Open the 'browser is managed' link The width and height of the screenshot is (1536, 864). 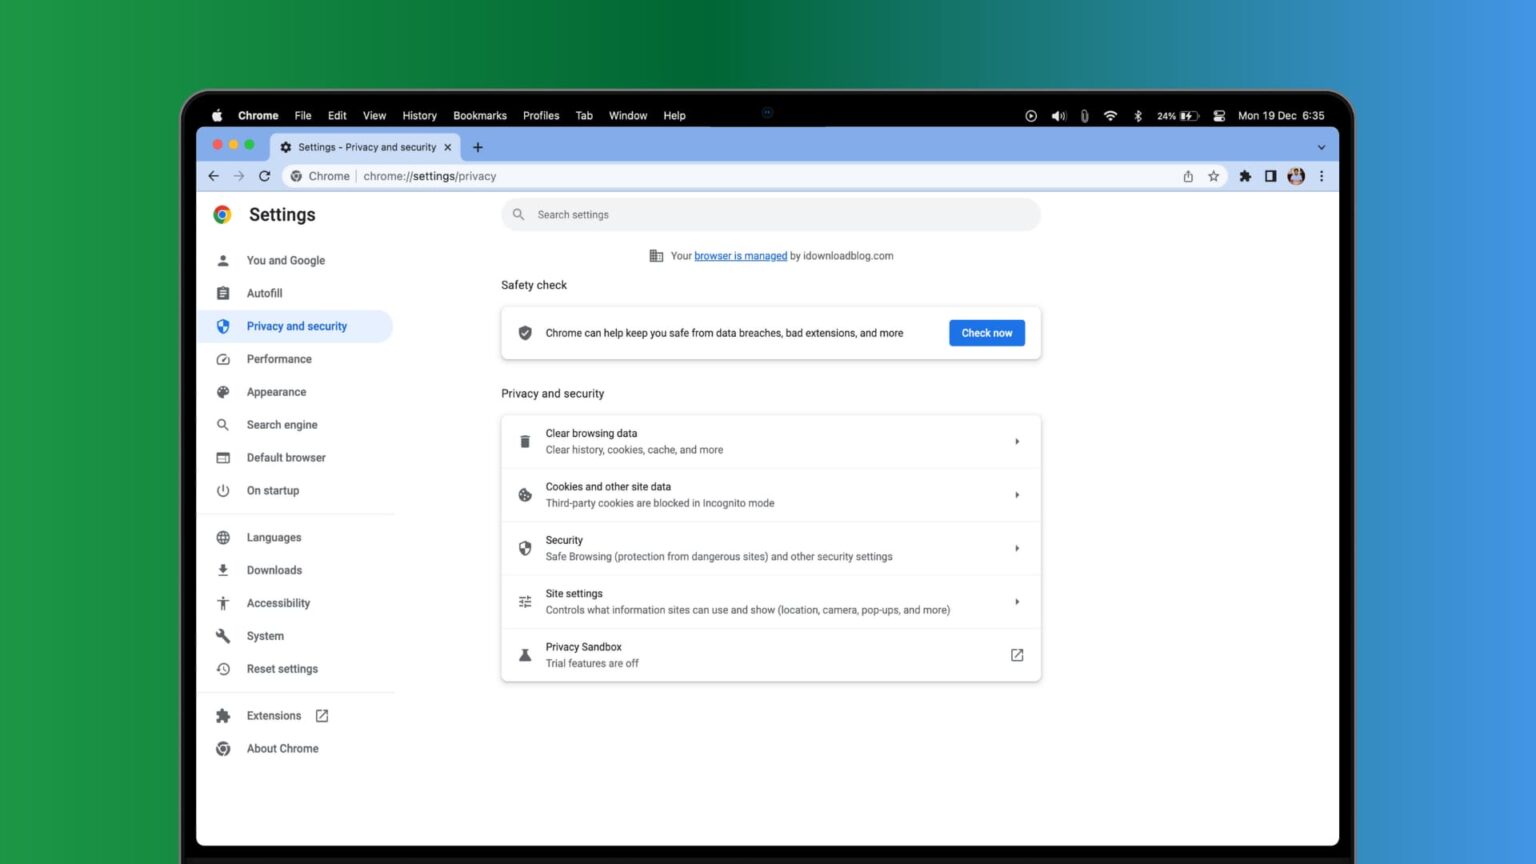tap(740, 256)
